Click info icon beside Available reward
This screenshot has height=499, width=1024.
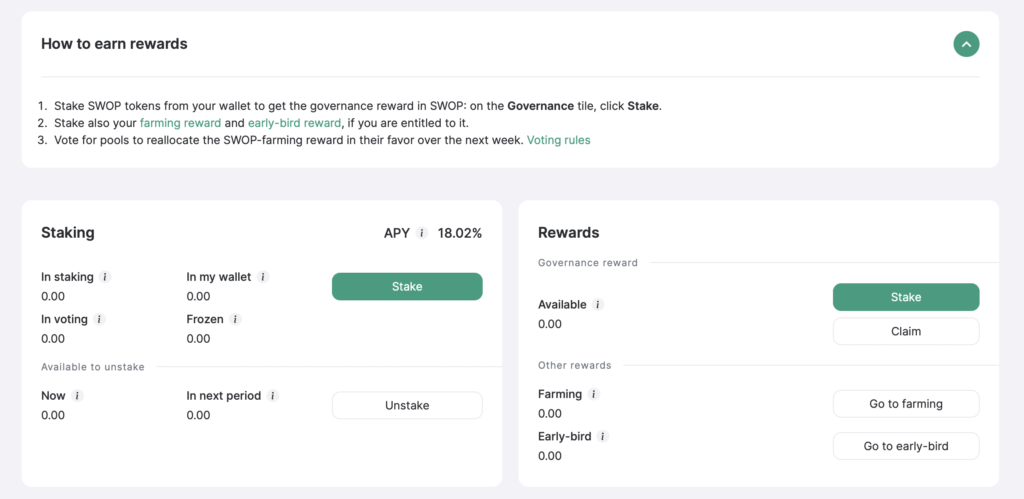pyautogui.click(x=598, y=304)
